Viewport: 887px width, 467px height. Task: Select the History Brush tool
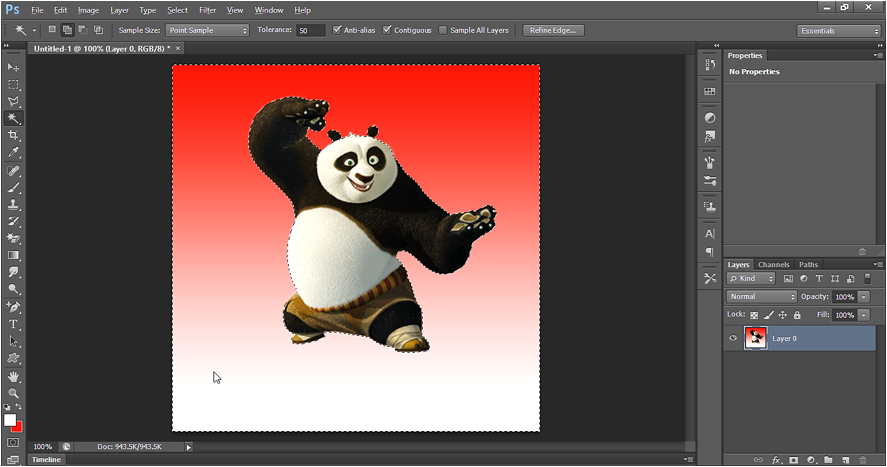click(13, 222)
